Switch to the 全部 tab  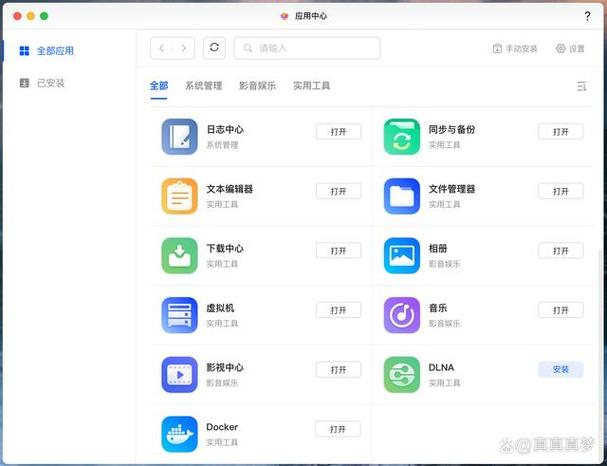point(159,86)
